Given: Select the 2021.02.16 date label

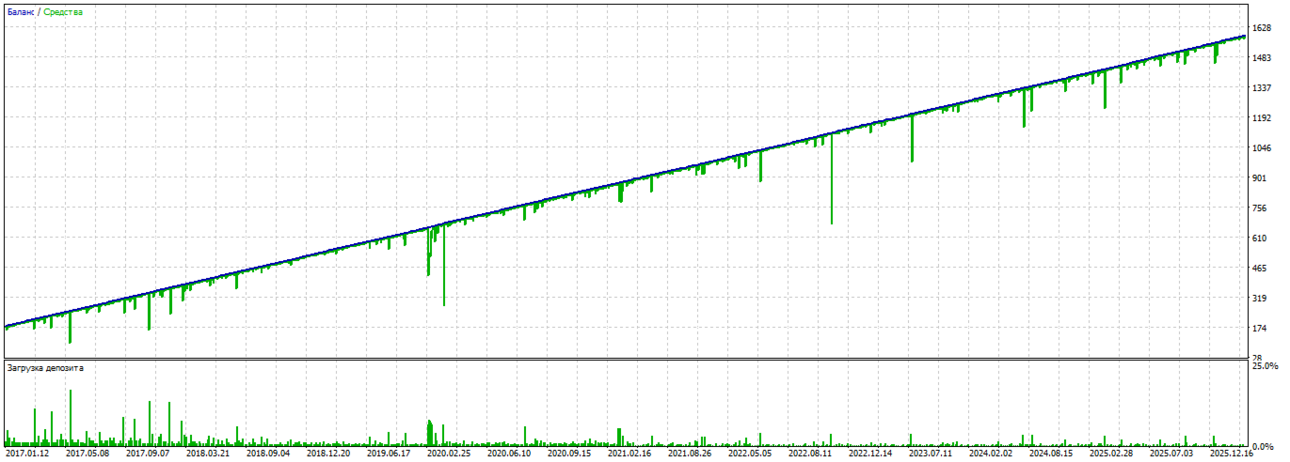Looking at the screenshot, I should (x=629, y=453).
